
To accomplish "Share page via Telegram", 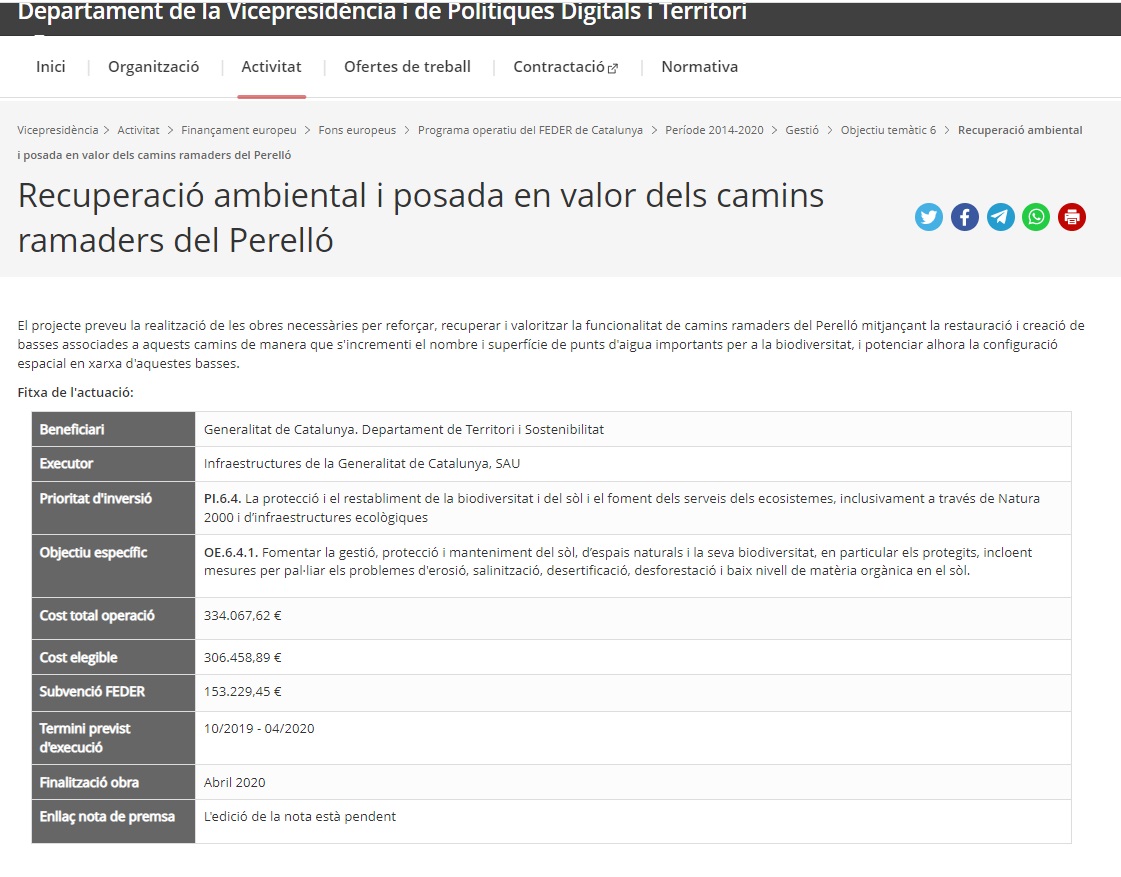I will point(1000,217).
